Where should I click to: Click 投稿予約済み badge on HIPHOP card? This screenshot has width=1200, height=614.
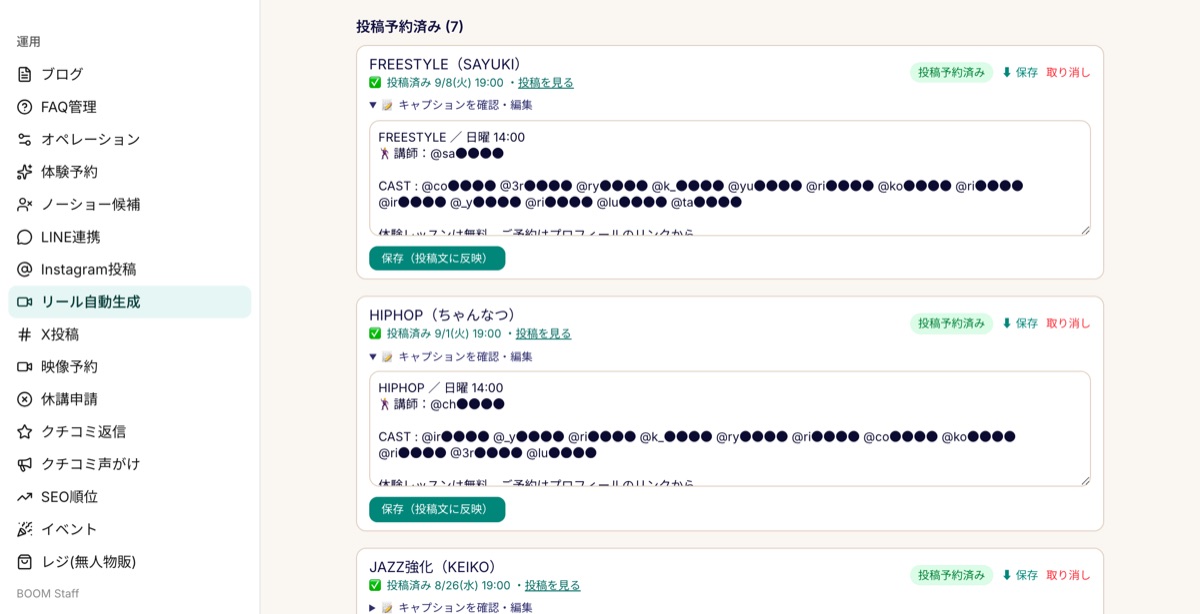coord(951,323)
